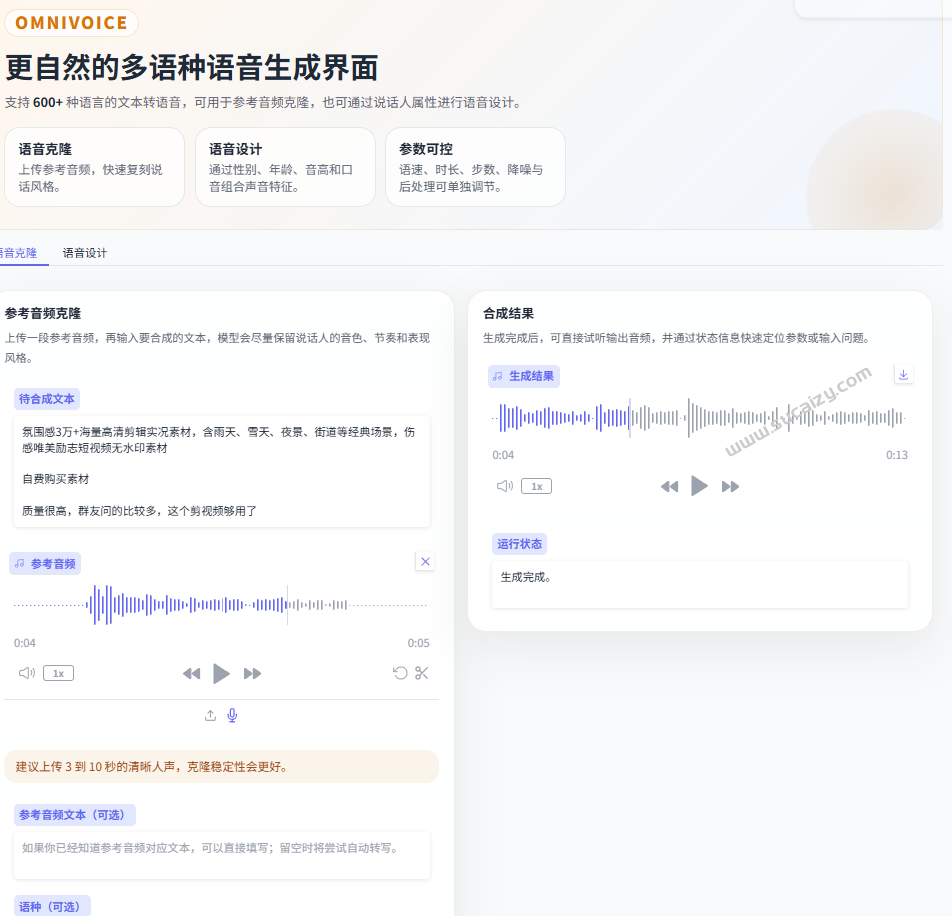
Task: Fast-forward the reference audio
Action: pos(253,673)
